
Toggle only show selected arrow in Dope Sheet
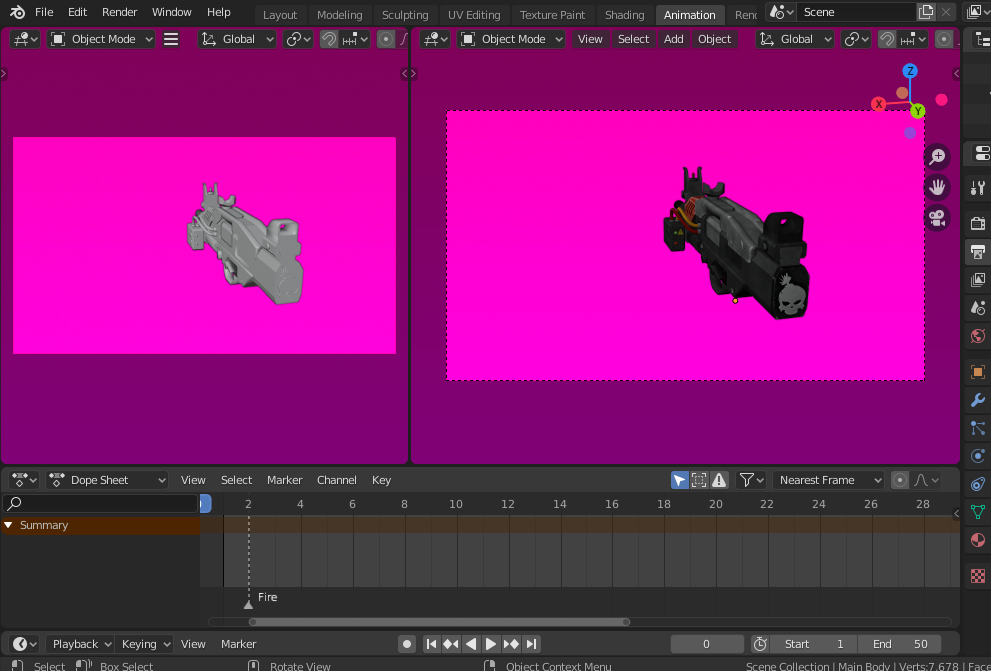679,480
